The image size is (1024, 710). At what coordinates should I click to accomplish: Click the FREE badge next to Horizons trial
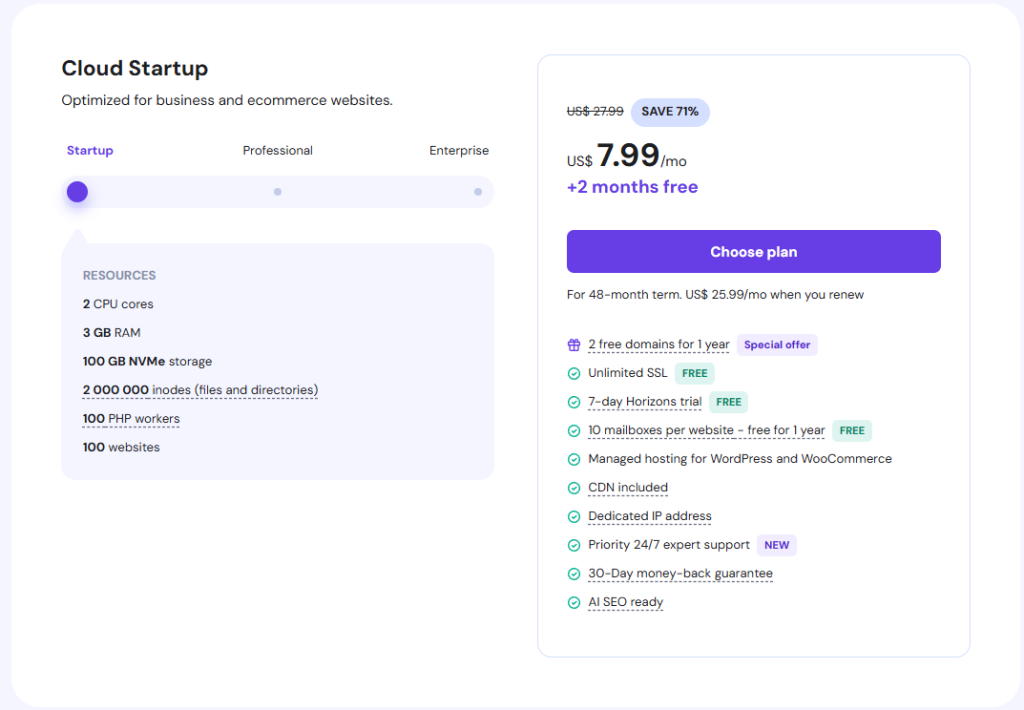728,402
